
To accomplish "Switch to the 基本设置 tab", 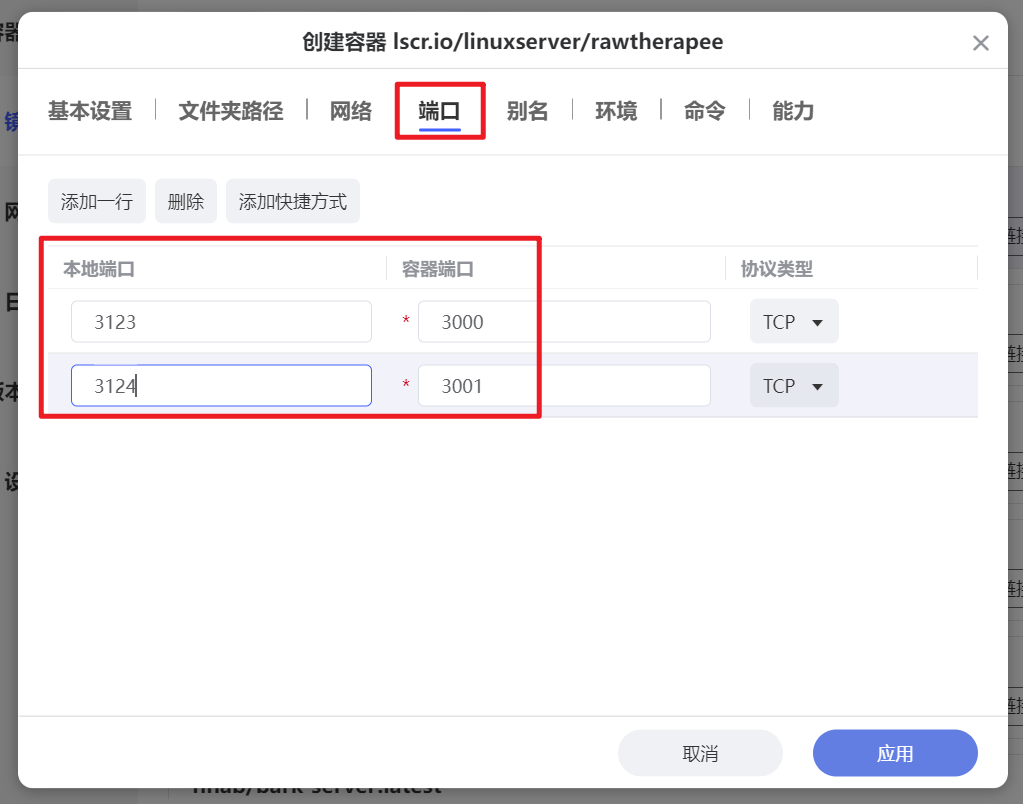I will (x=90, y=111).
